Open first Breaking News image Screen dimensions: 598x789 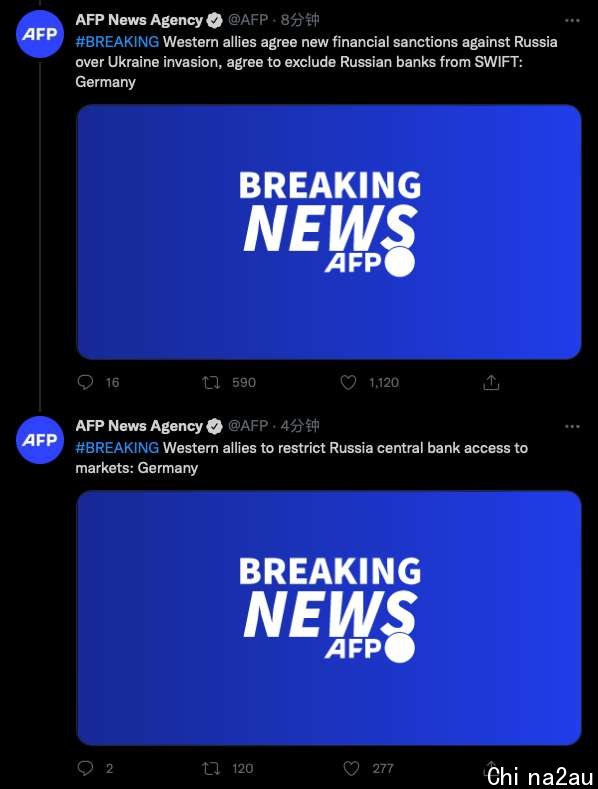click(x=329, y=232)
